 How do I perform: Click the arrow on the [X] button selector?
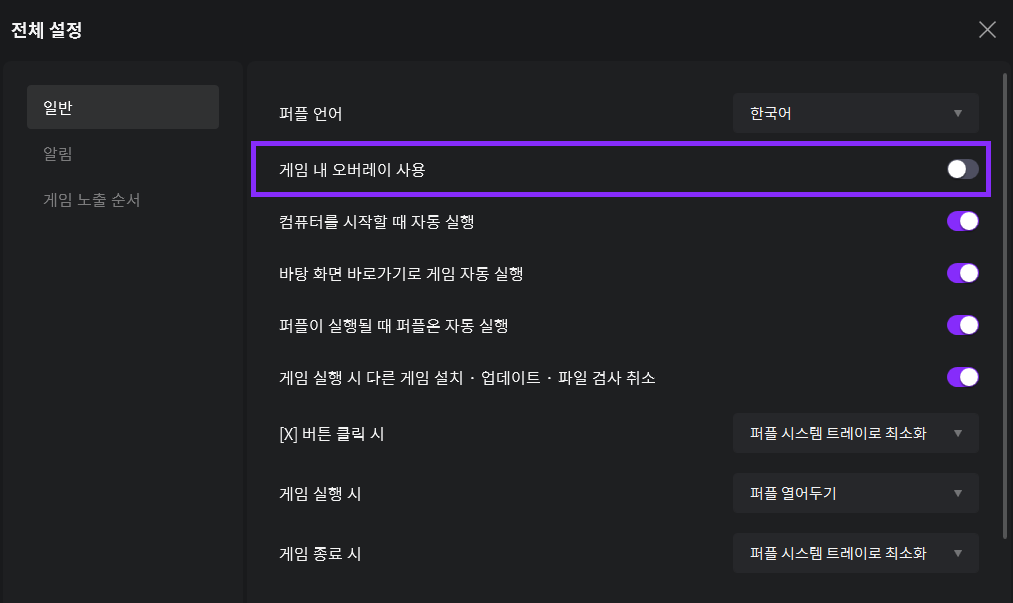tap(957, 433)
